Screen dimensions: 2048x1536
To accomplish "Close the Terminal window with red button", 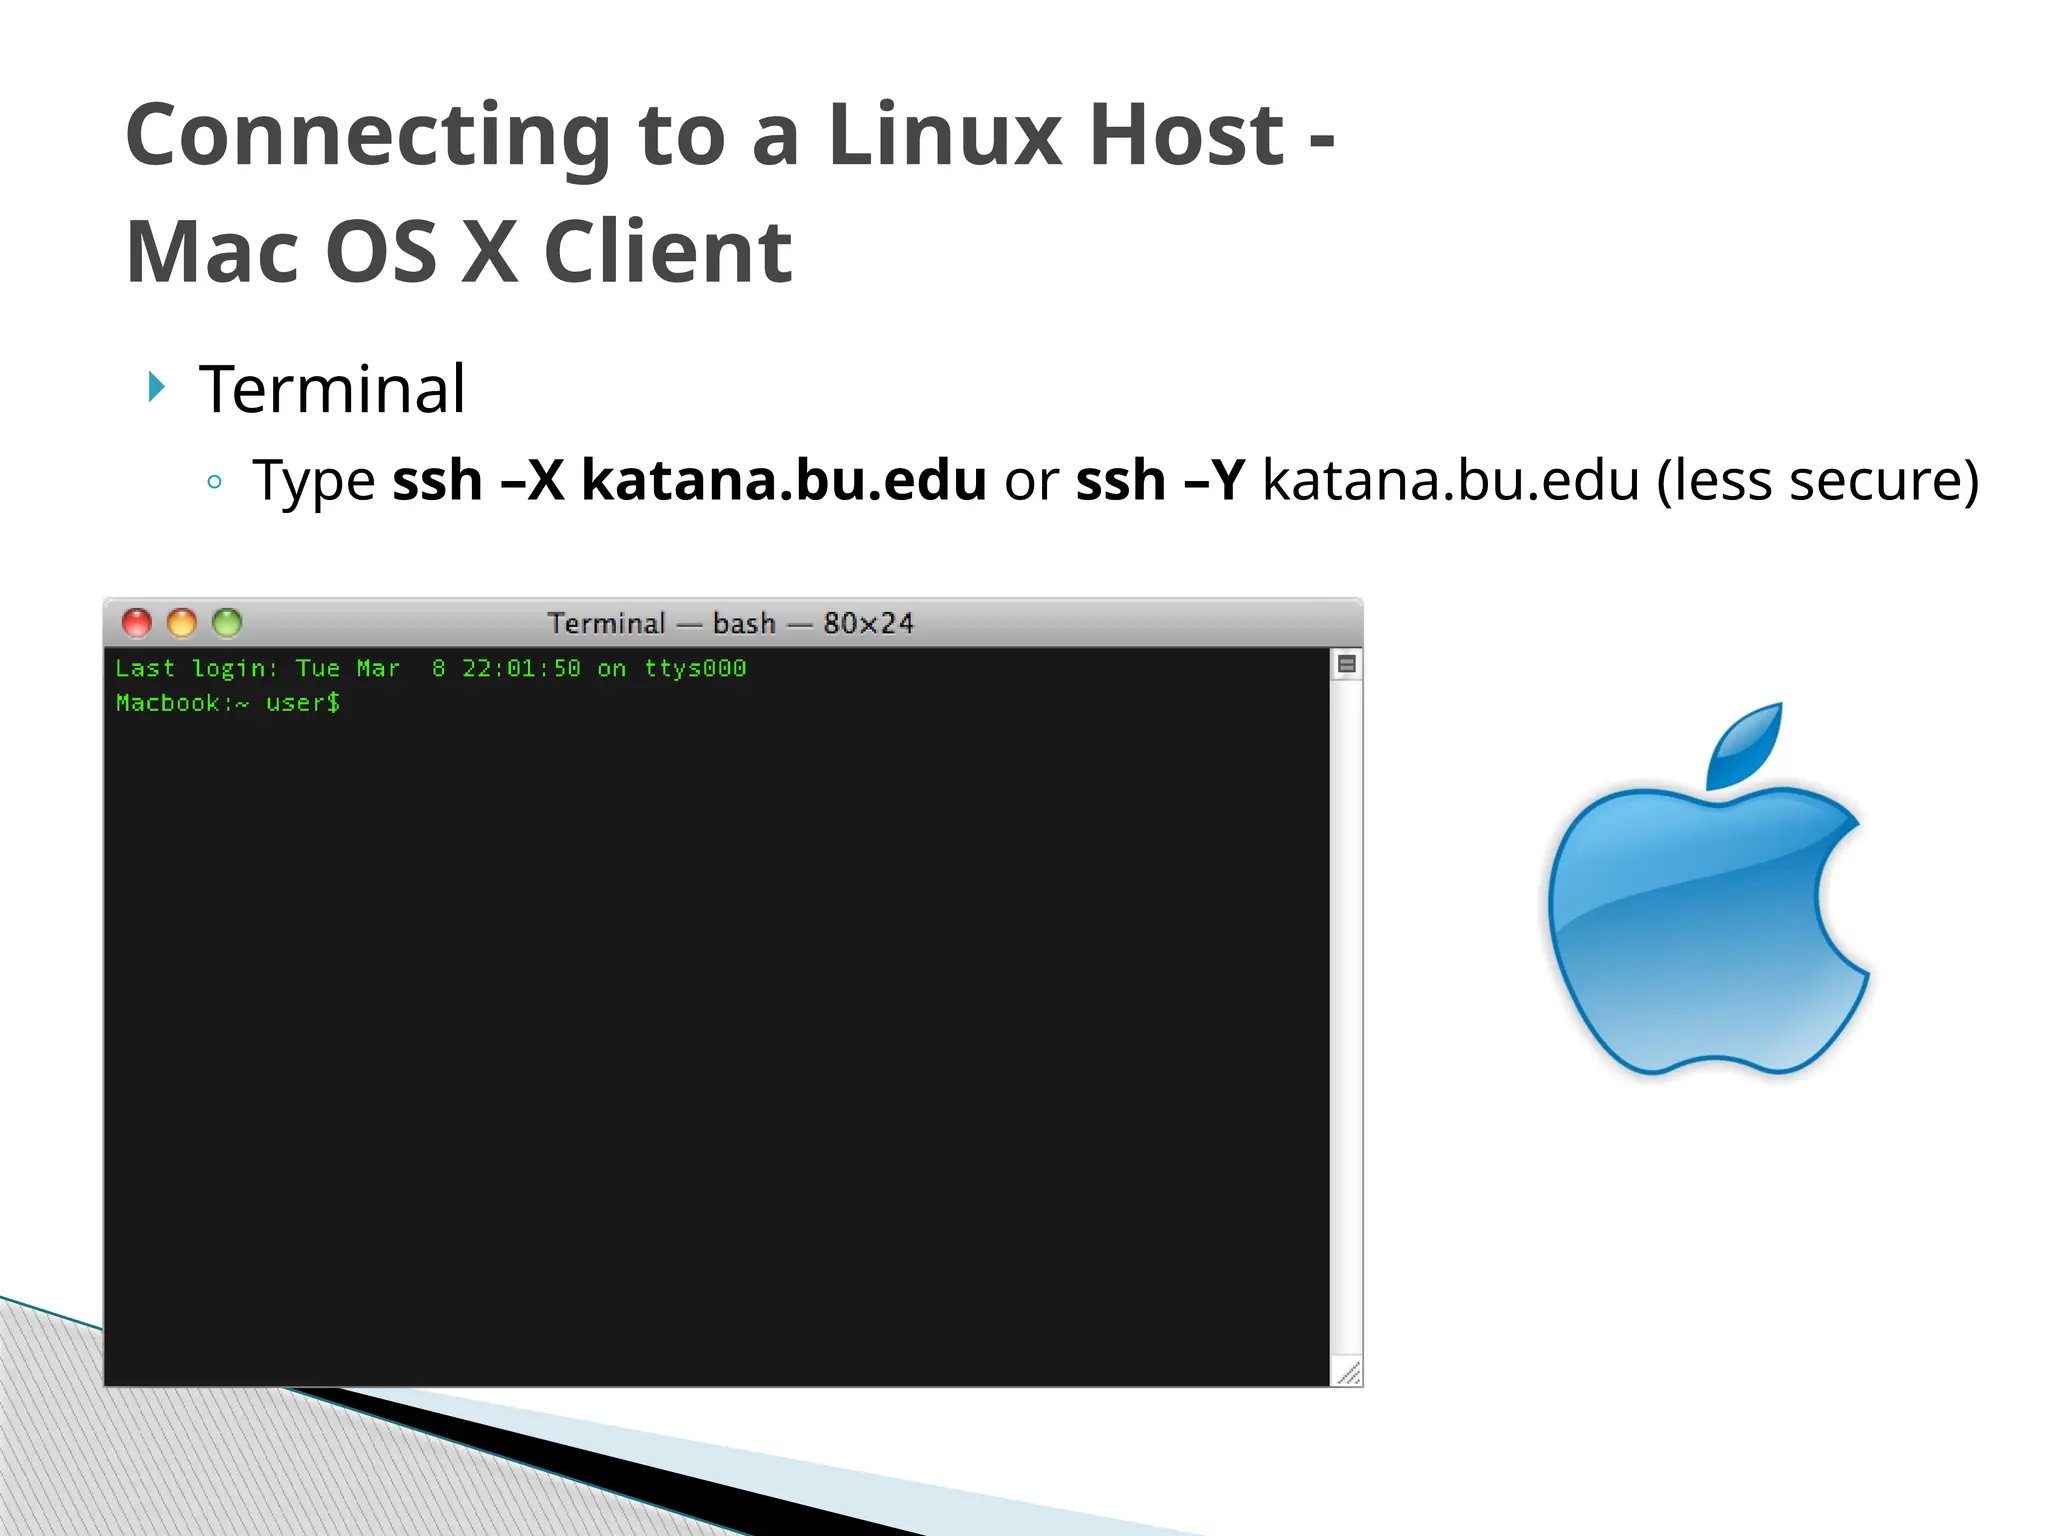I will click(137, 623).
